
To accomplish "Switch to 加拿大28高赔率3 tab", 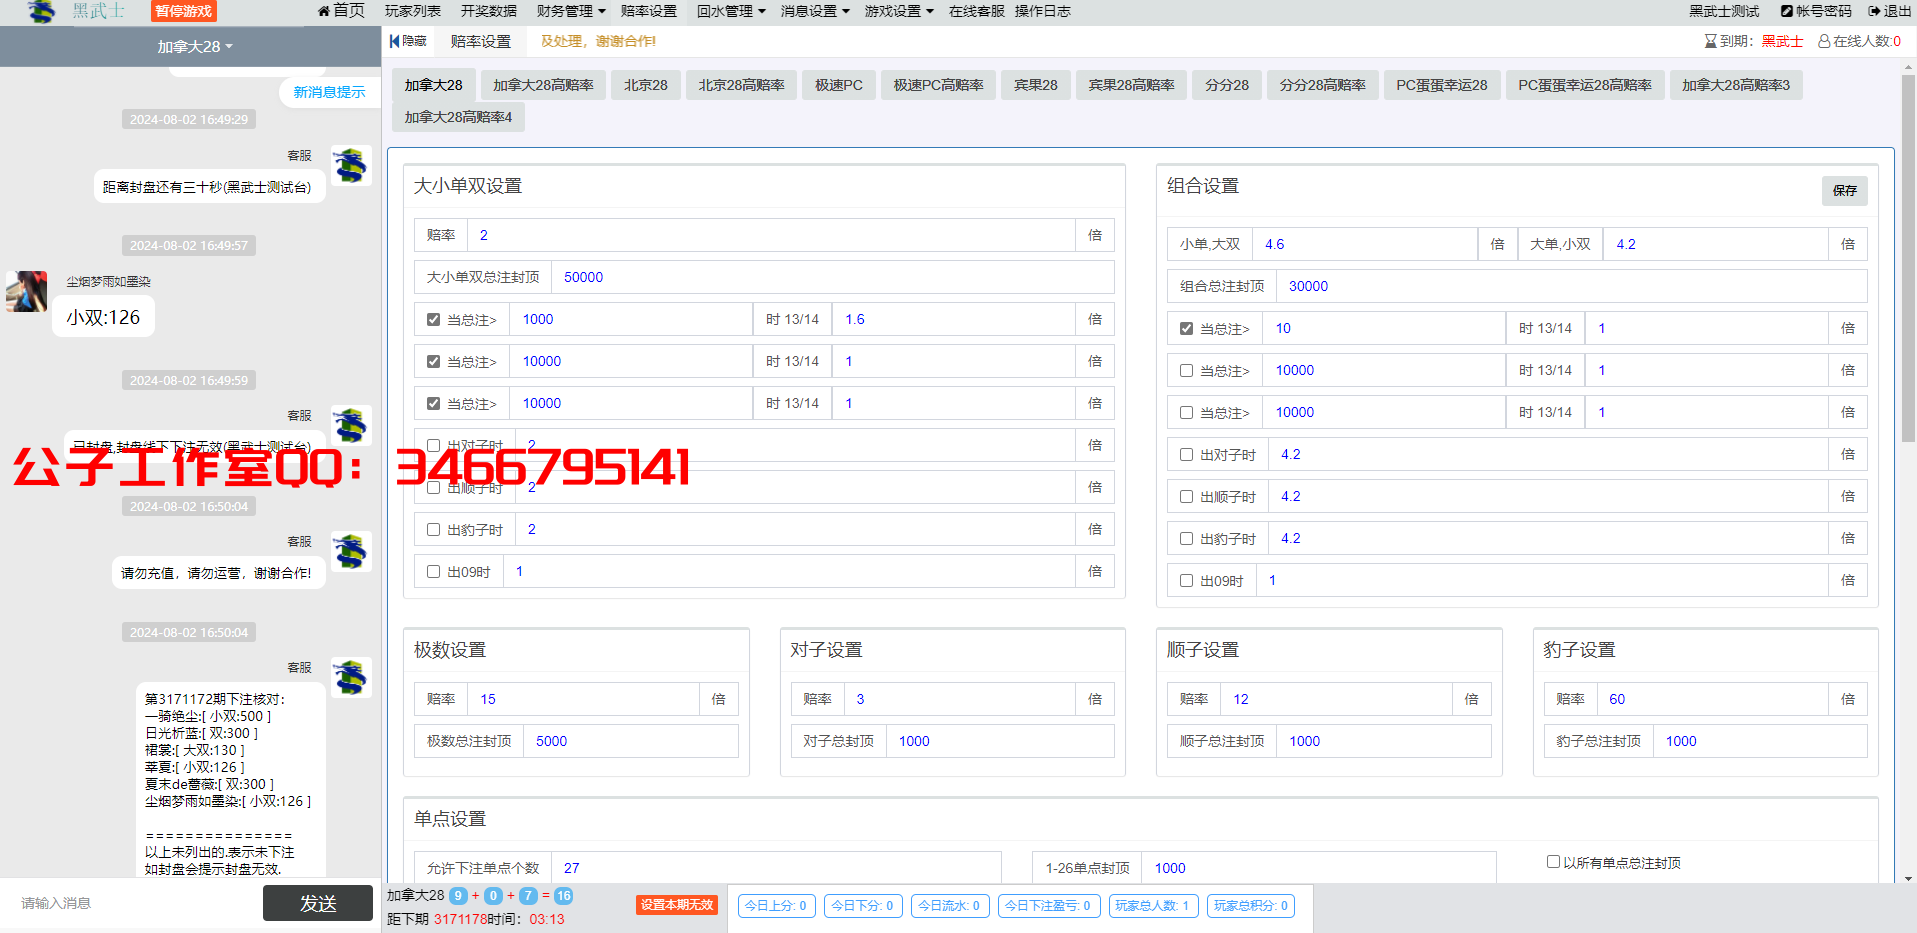I will 1736,85.
